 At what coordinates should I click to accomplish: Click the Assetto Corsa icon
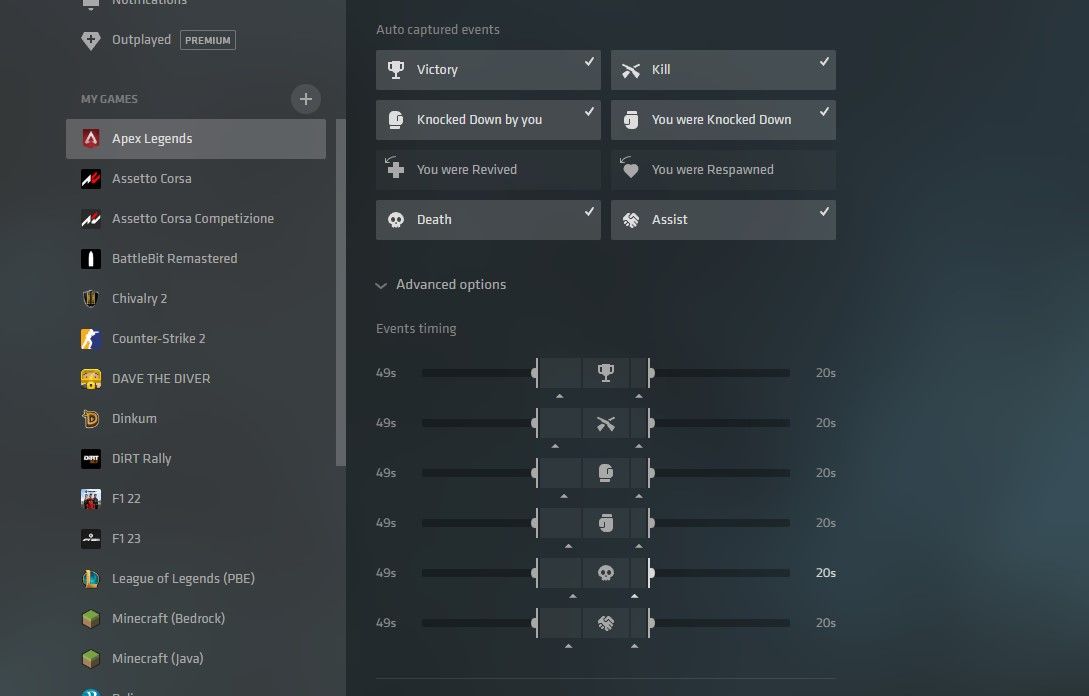(92, 178)
